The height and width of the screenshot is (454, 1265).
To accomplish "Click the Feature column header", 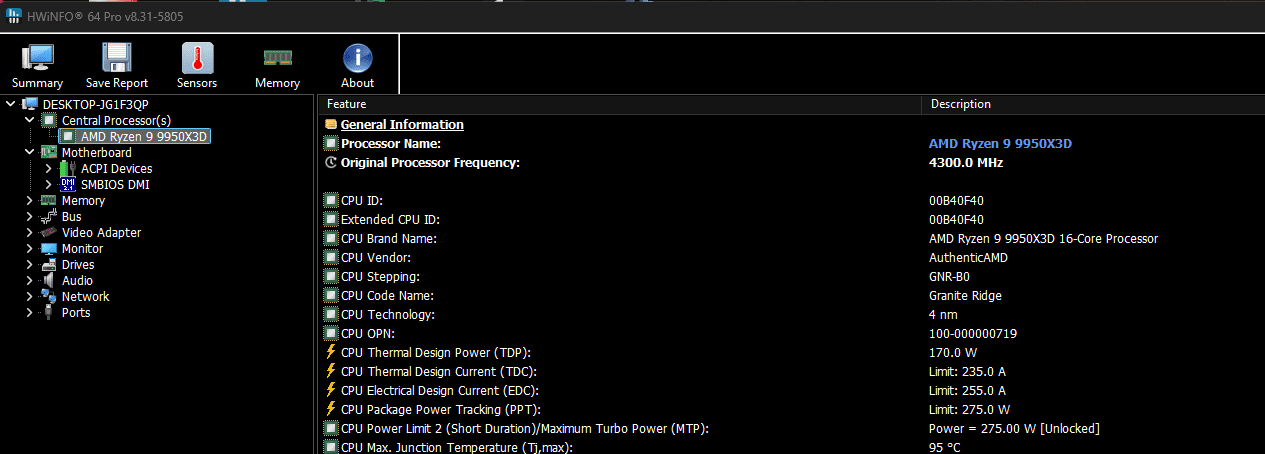I will [620, 104].
